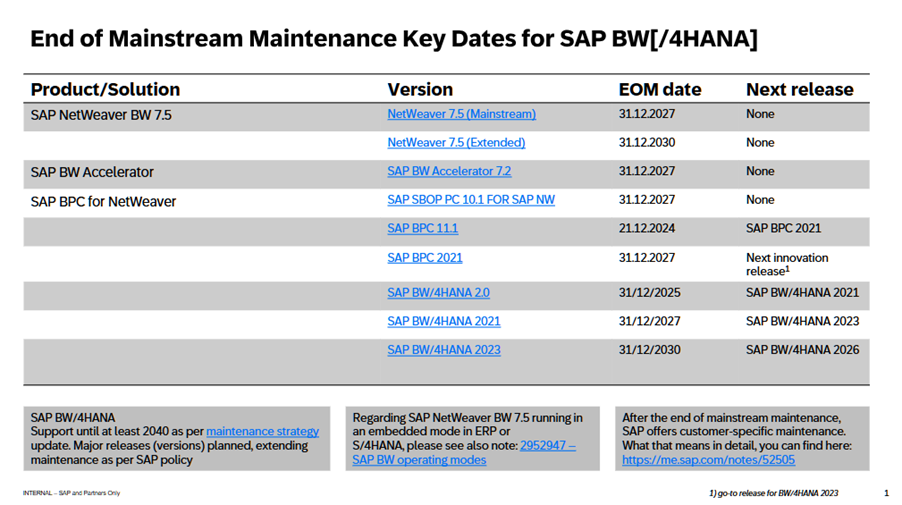
Task: Follow the SAP SBOP PC 10.1 FOR SAP NW link
Action: coord(471,200)
